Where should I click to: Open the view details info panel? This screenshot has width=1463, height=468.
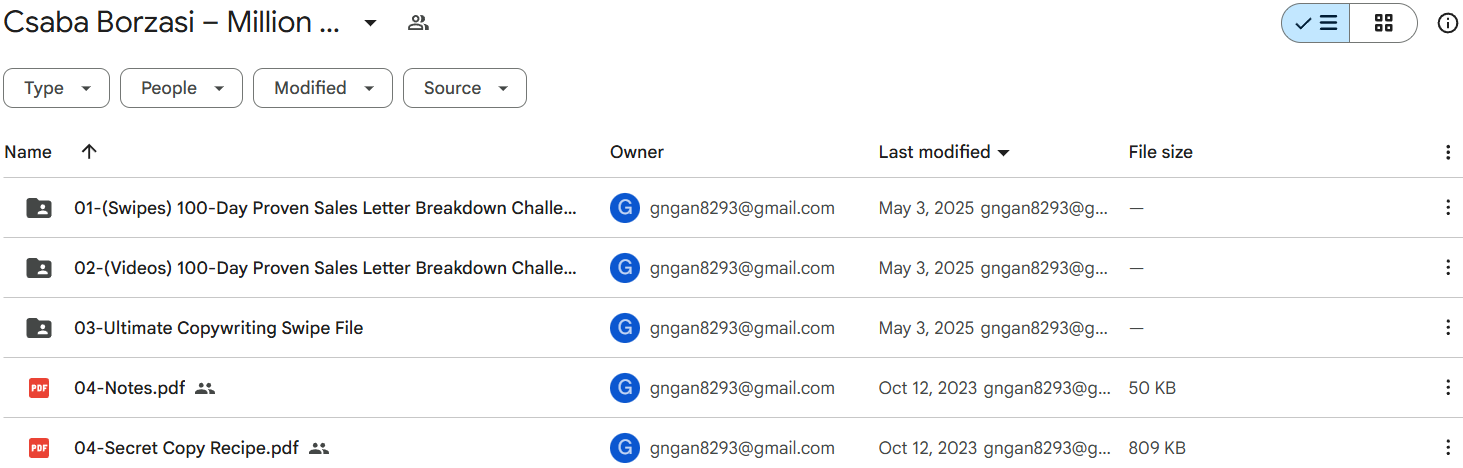[x=1447, y=23]
